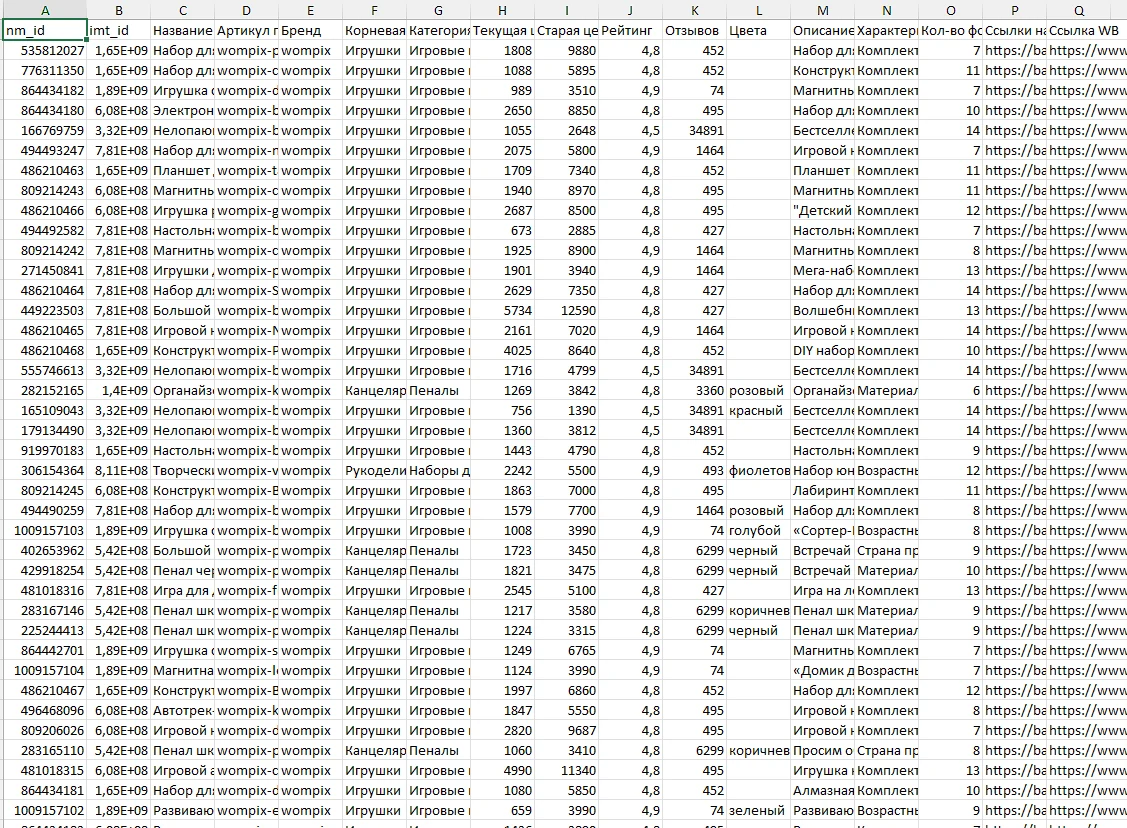Select color cell 'красный'
The height and width of the screenshot is (828, 1127).
(x=758, y=410)
